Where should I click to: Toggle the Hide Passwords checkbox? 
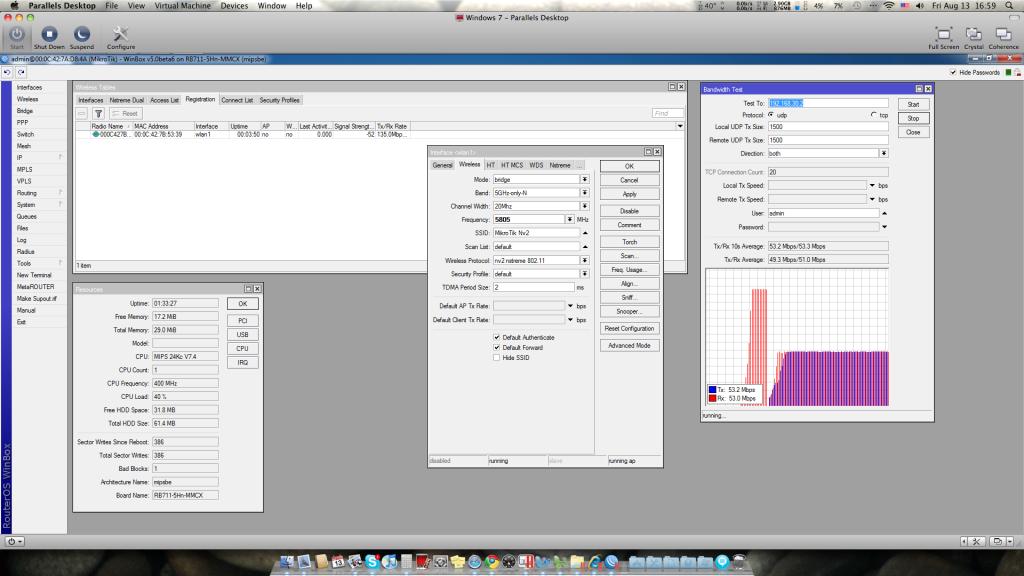click(952, 73)
